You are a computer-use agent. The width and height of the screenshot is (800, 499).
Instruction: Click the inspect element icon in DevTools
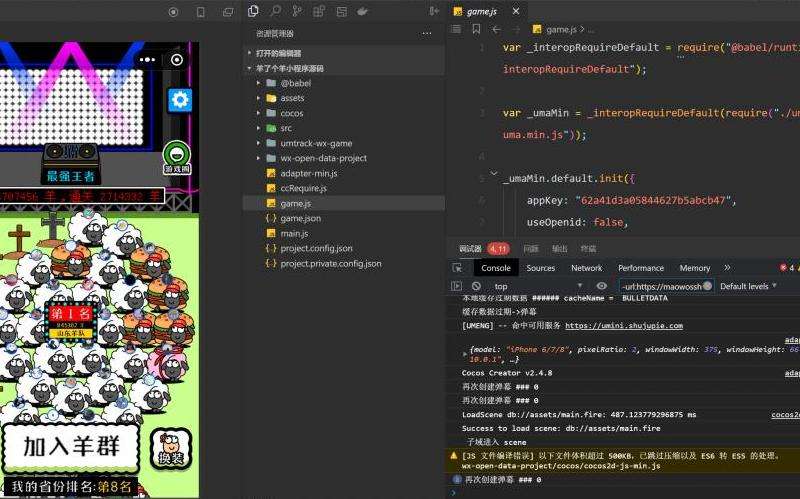tap(457, 268)
